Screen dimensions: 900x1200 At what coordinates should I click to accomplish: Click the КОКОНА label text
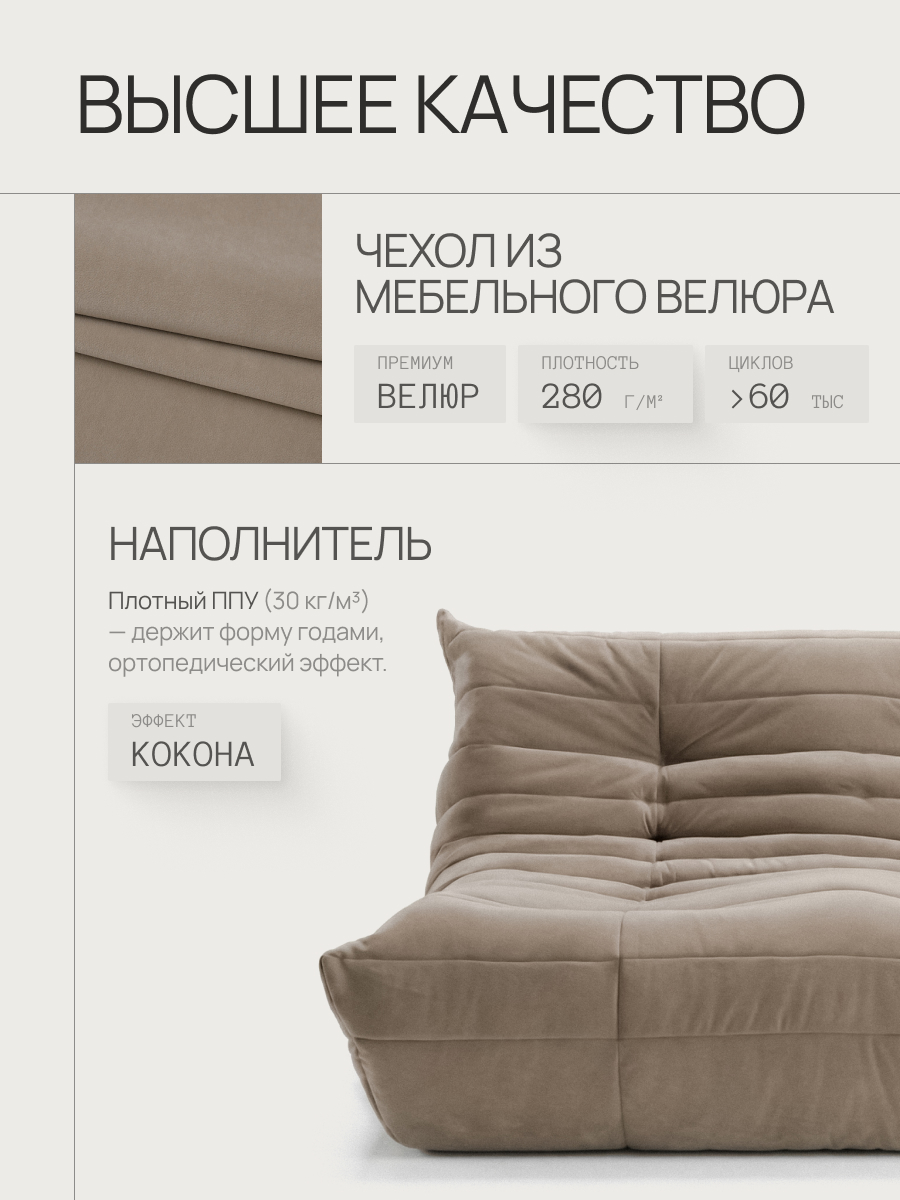coord(193,755)
